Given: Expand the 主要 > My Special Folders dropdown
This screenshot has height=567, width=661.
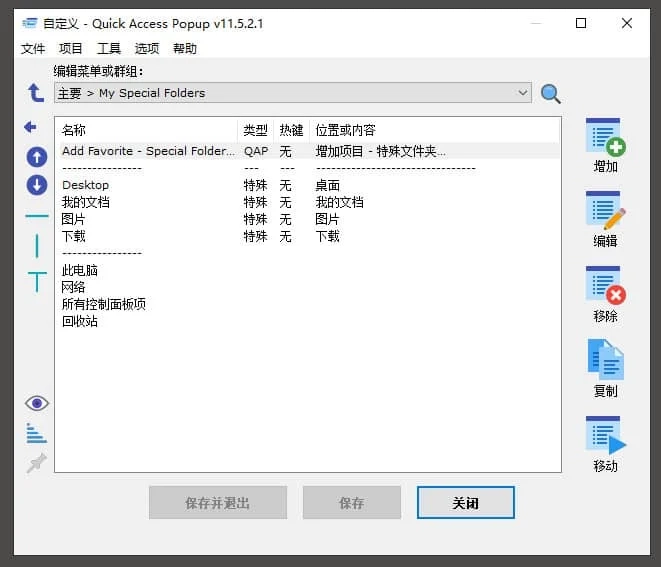Looking at the screenshot, I should pyautogui.click(x=523, y=93).
